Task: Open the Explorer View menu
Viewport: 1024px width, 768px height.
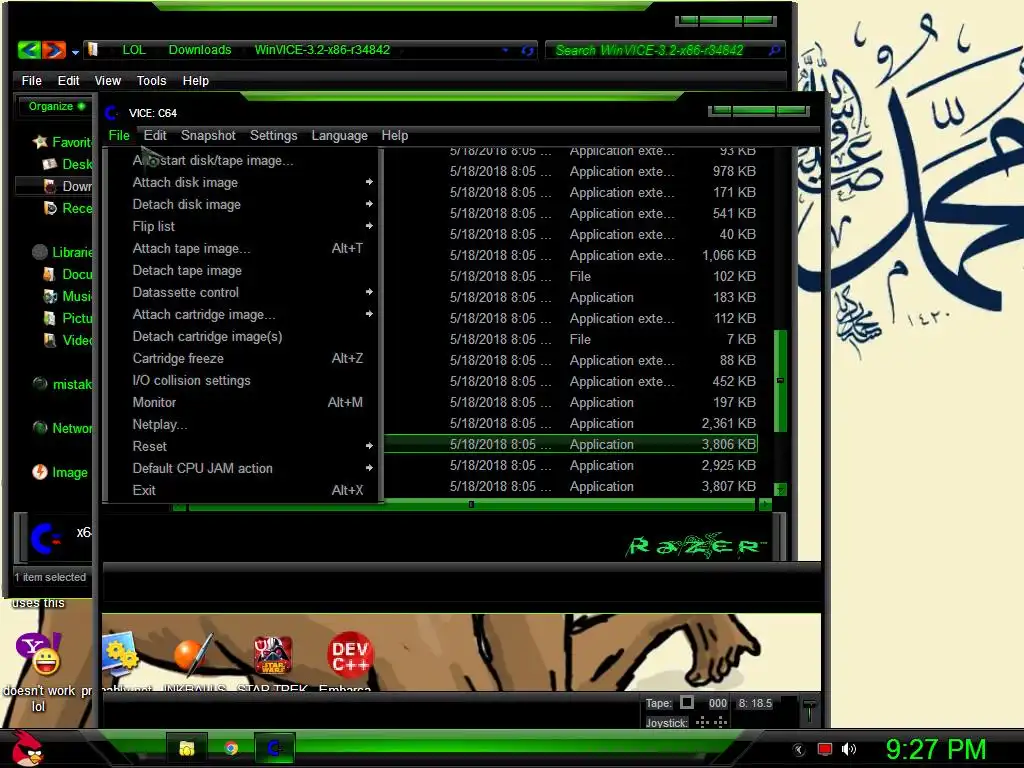Action: (108, 80)
